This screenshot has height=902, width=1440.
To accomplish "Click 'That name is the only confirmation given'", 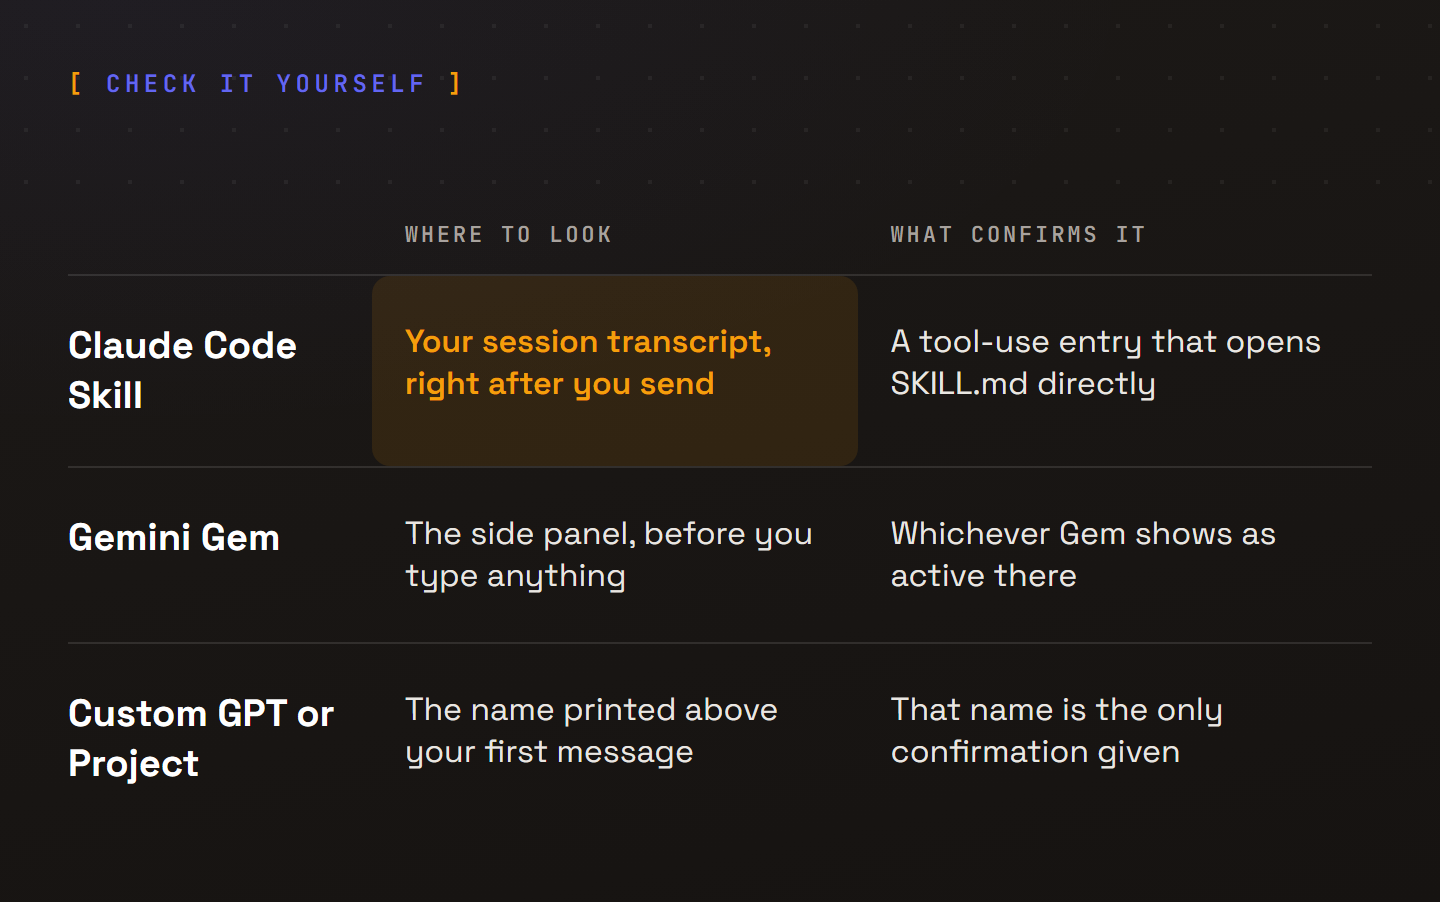I will pyautogui.click(x=1056, y=731).
